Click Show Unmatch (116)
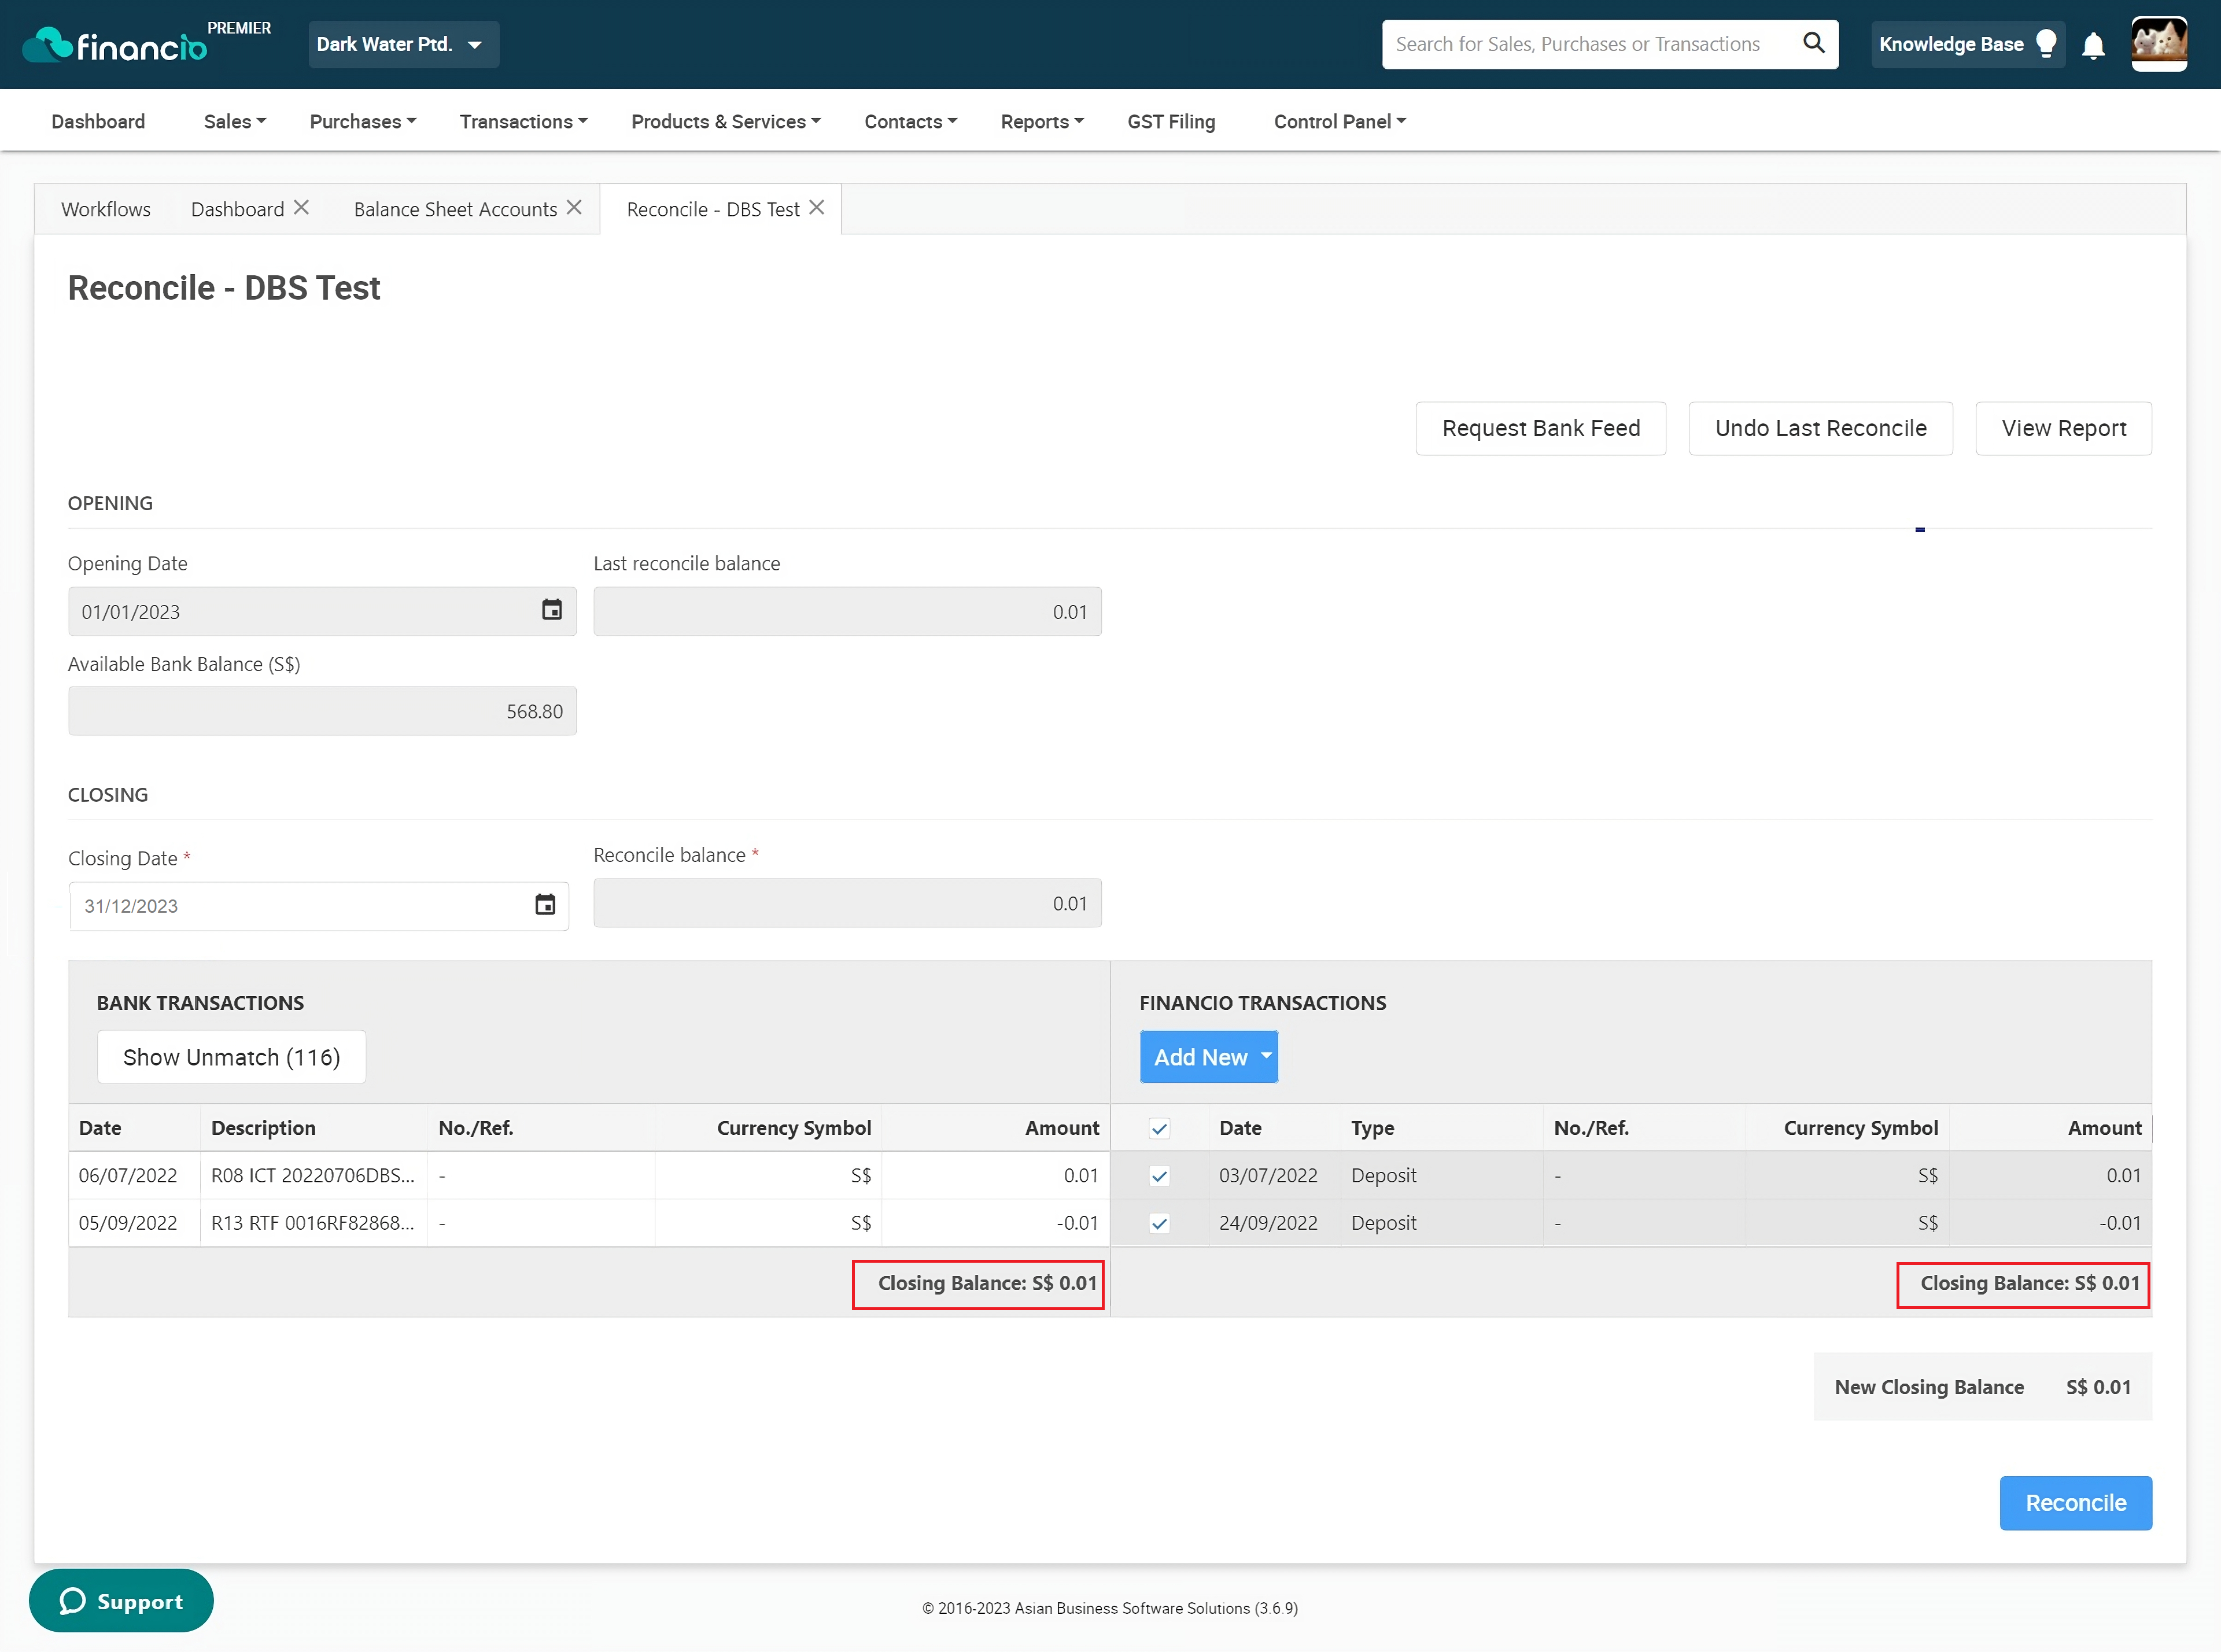This screenshot has height=1652, width=2221. [231, 1057]
